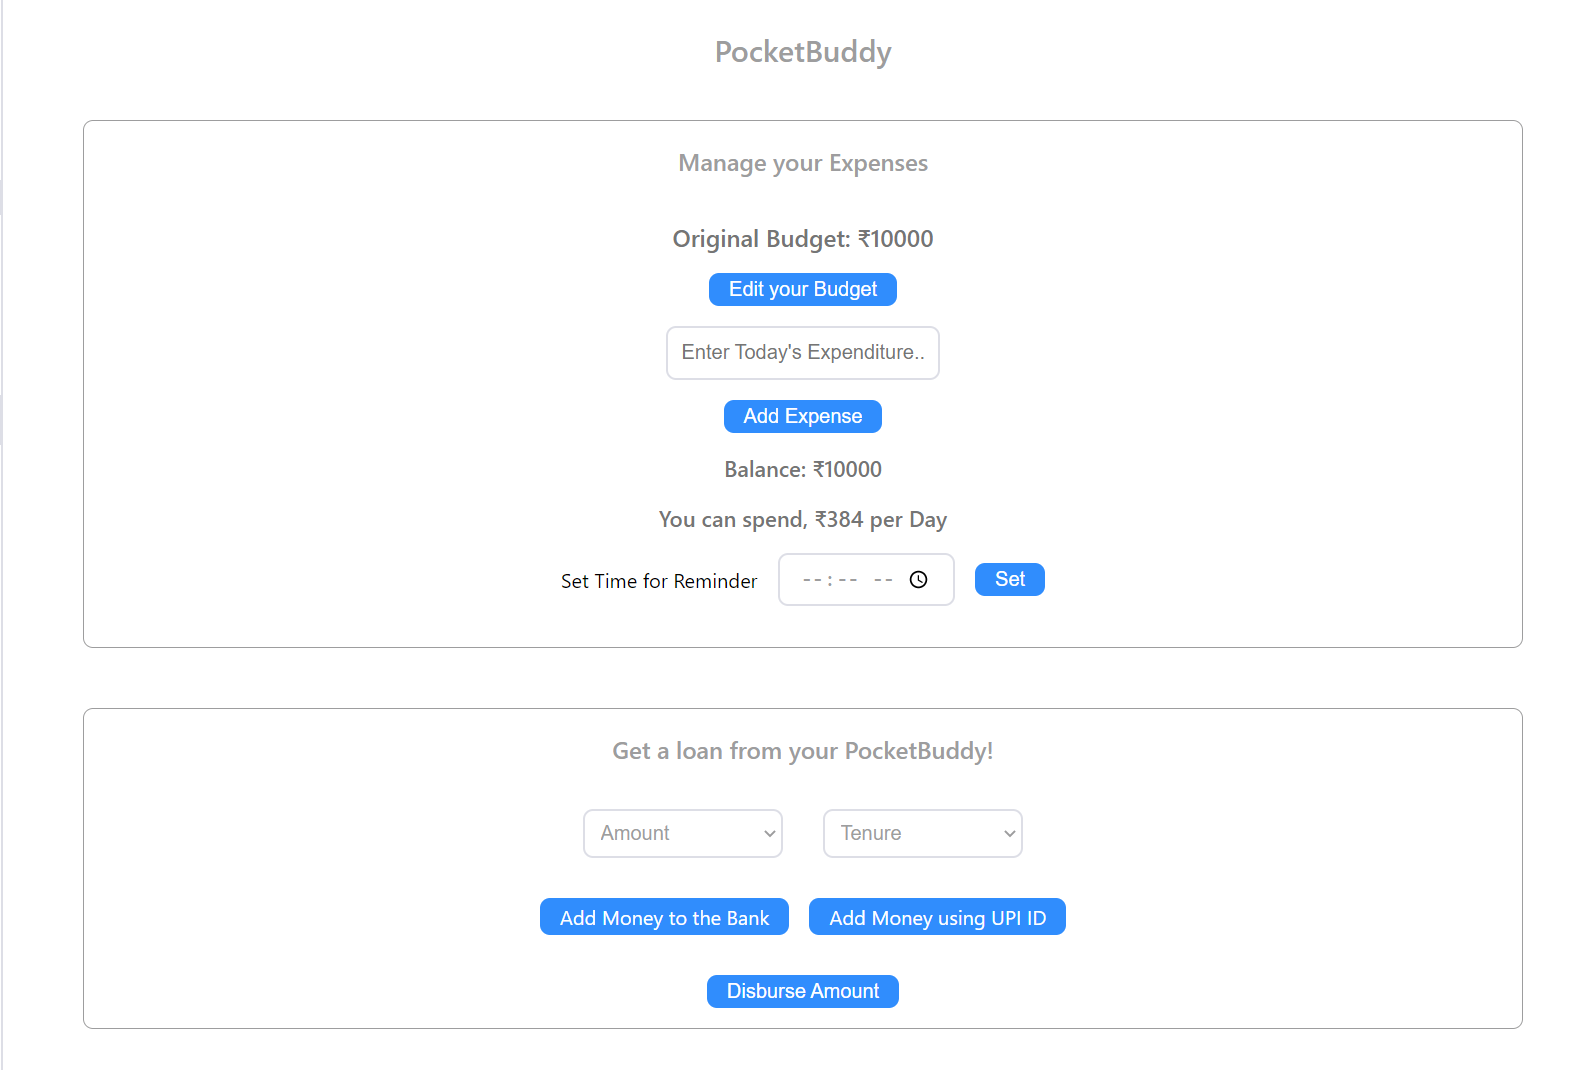Click the PocketBuddy heading

802,52
